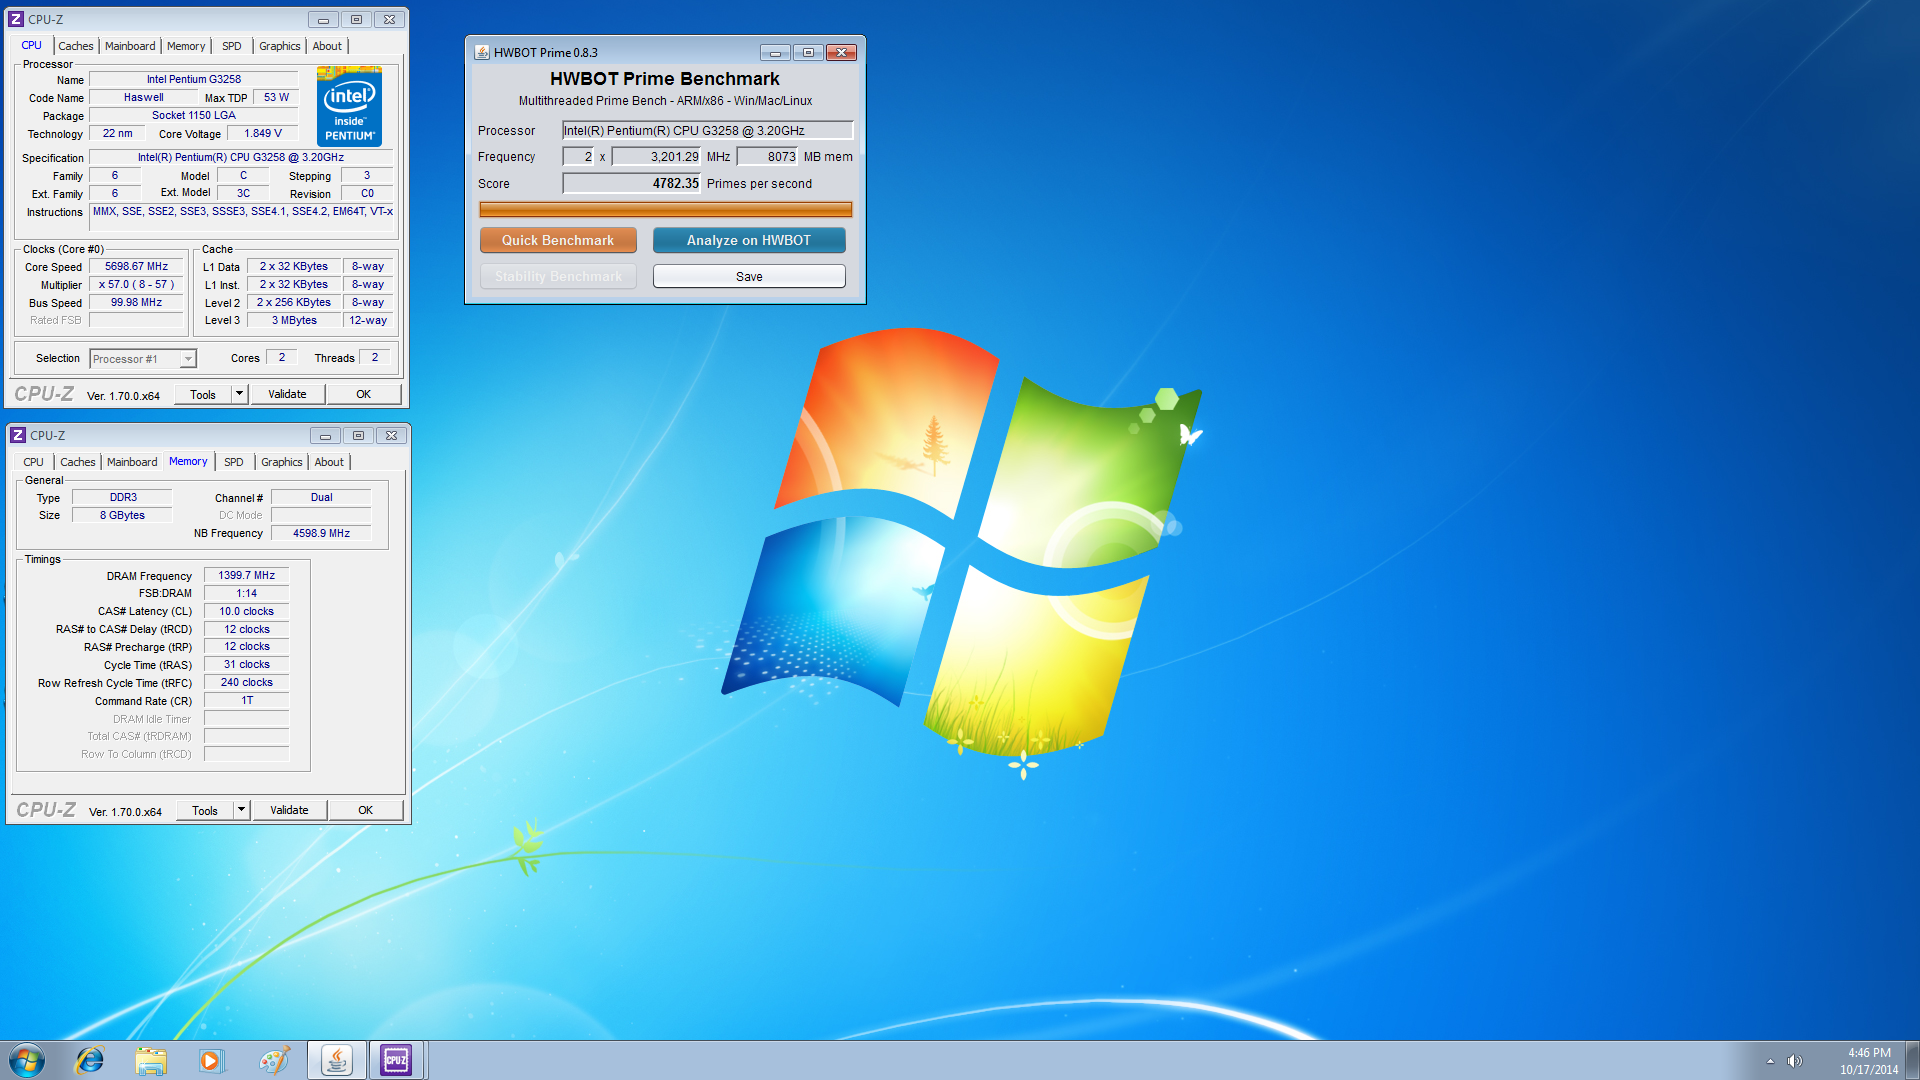Screen dimensions: 1920x1080
Task: Open the Caches tab in top CPU-Z window
Action: point(75,46)
